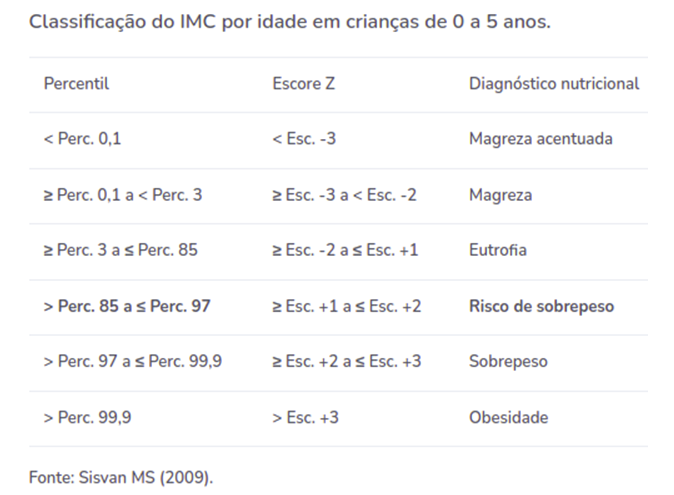
Task: Click the Escore Z column header
Action: click(303, 84)
